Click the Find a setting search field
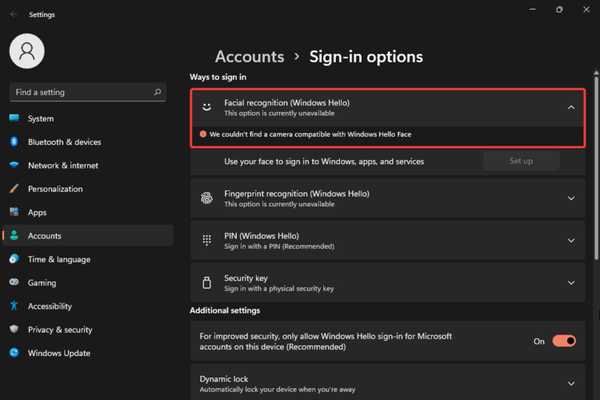Image resolution: width=600 pixels, height=400 pixels. click(80, 92)
